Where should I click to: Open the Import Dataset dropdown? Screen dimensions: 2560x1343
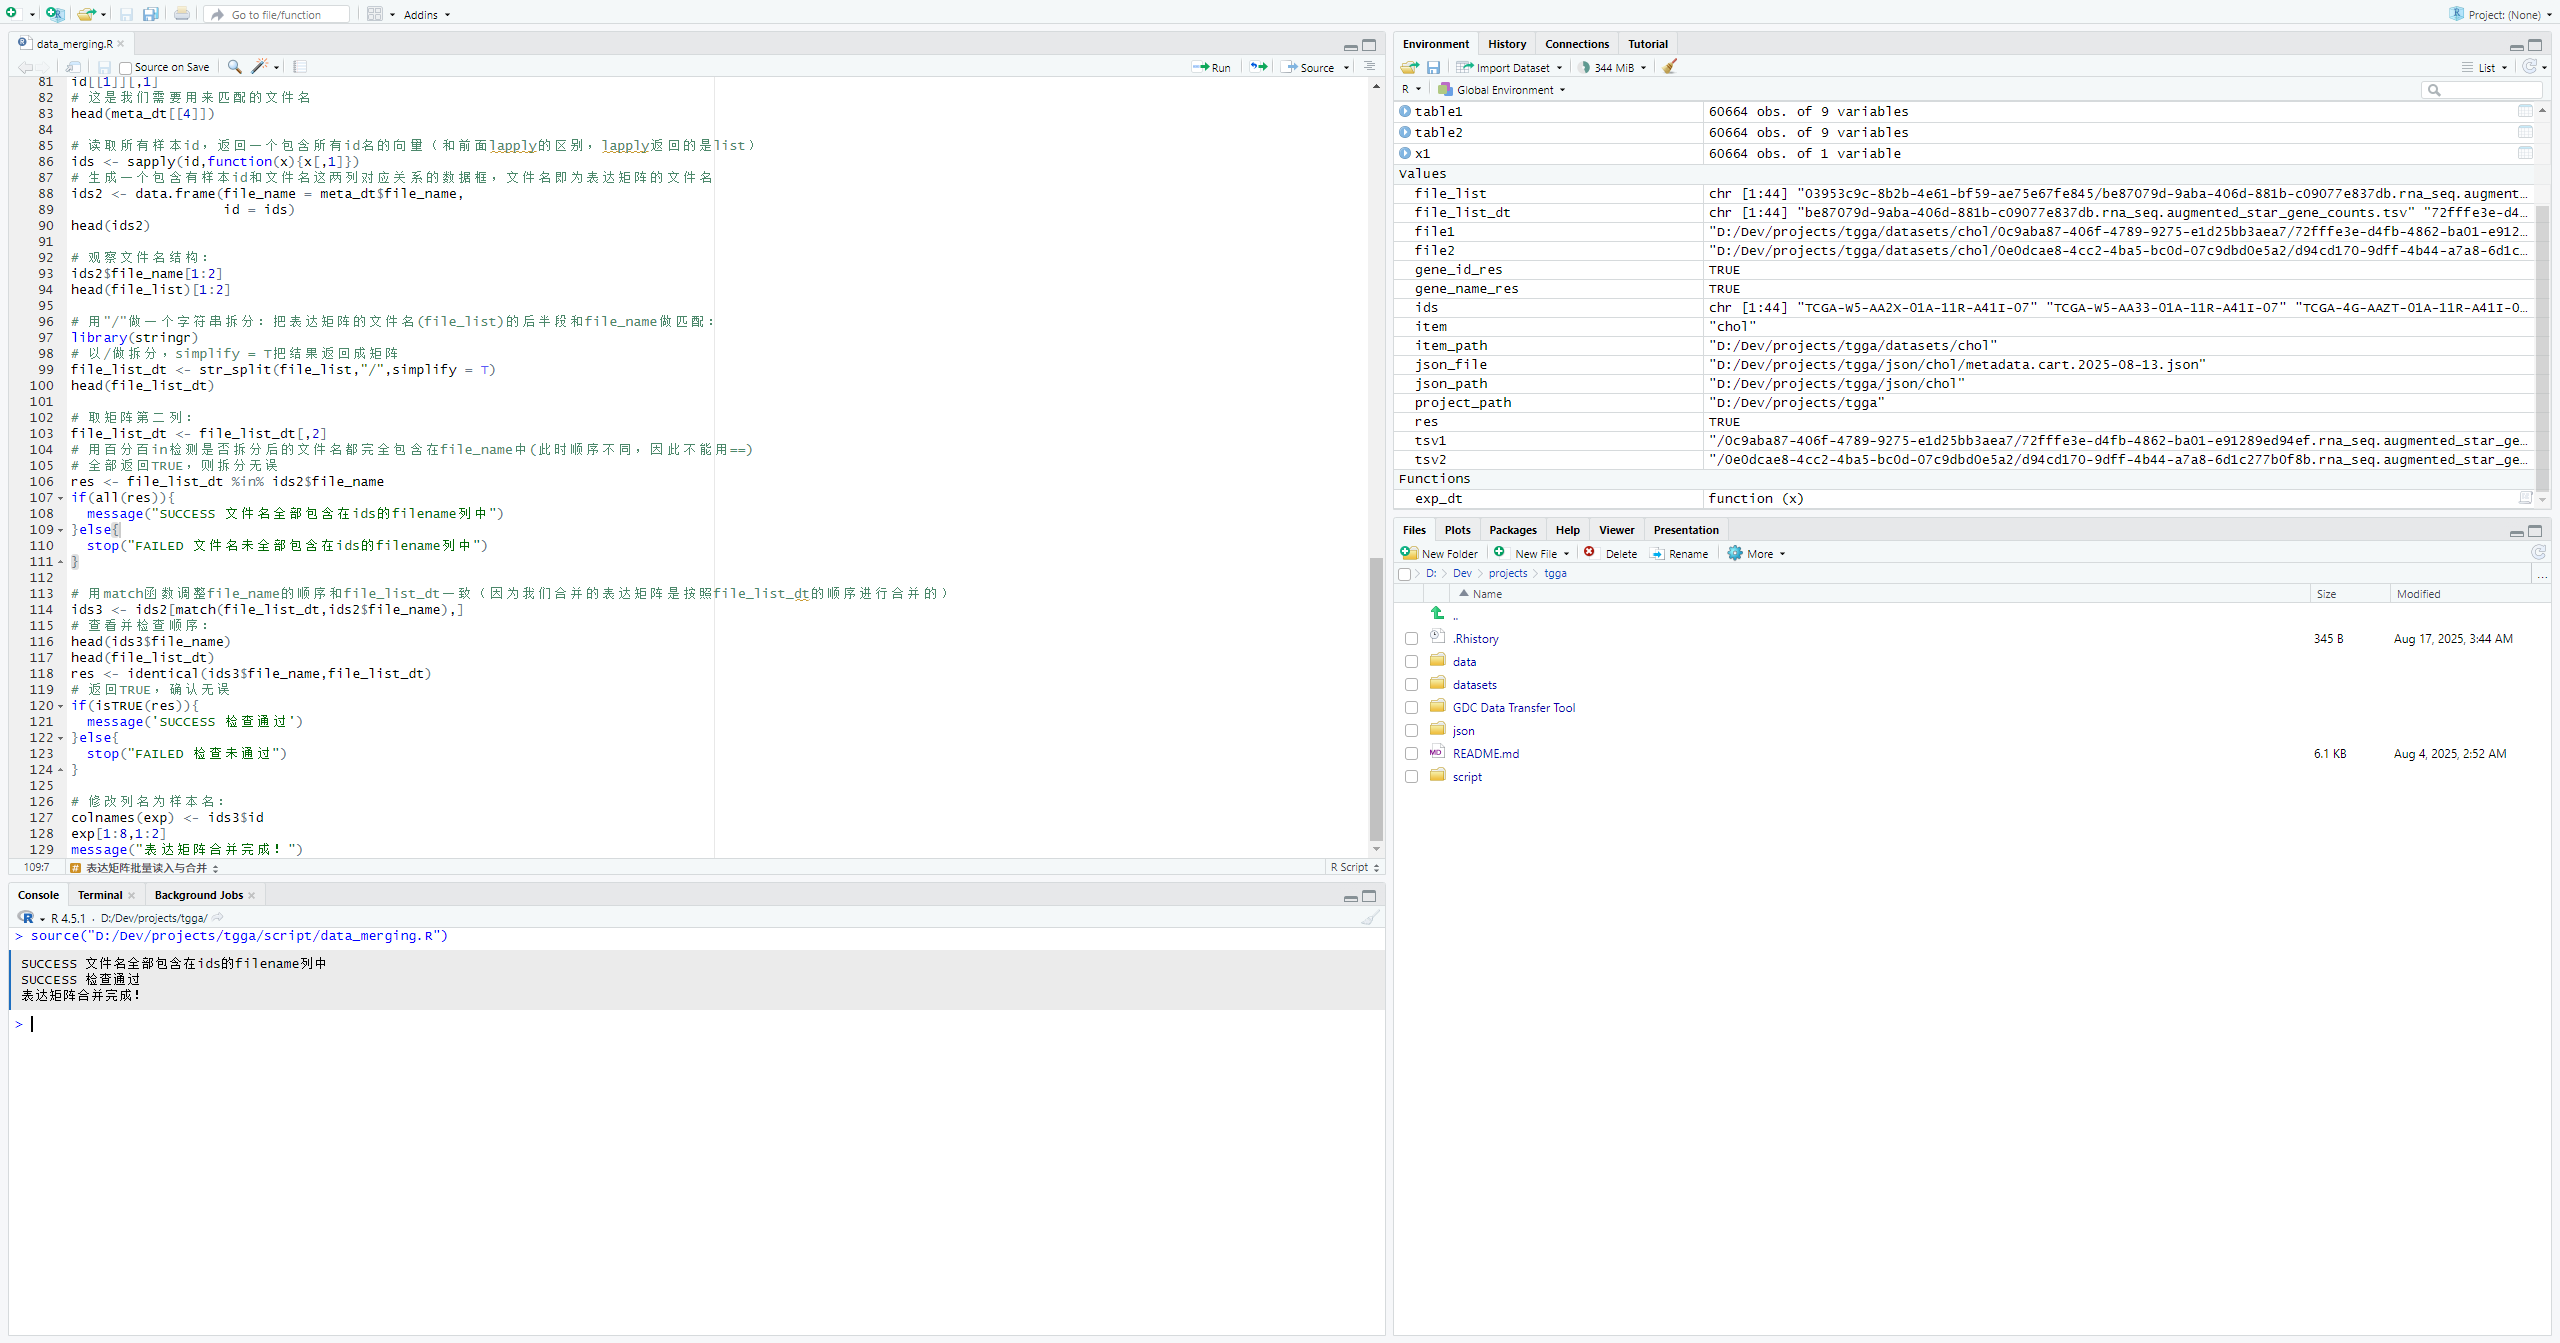1509,67
